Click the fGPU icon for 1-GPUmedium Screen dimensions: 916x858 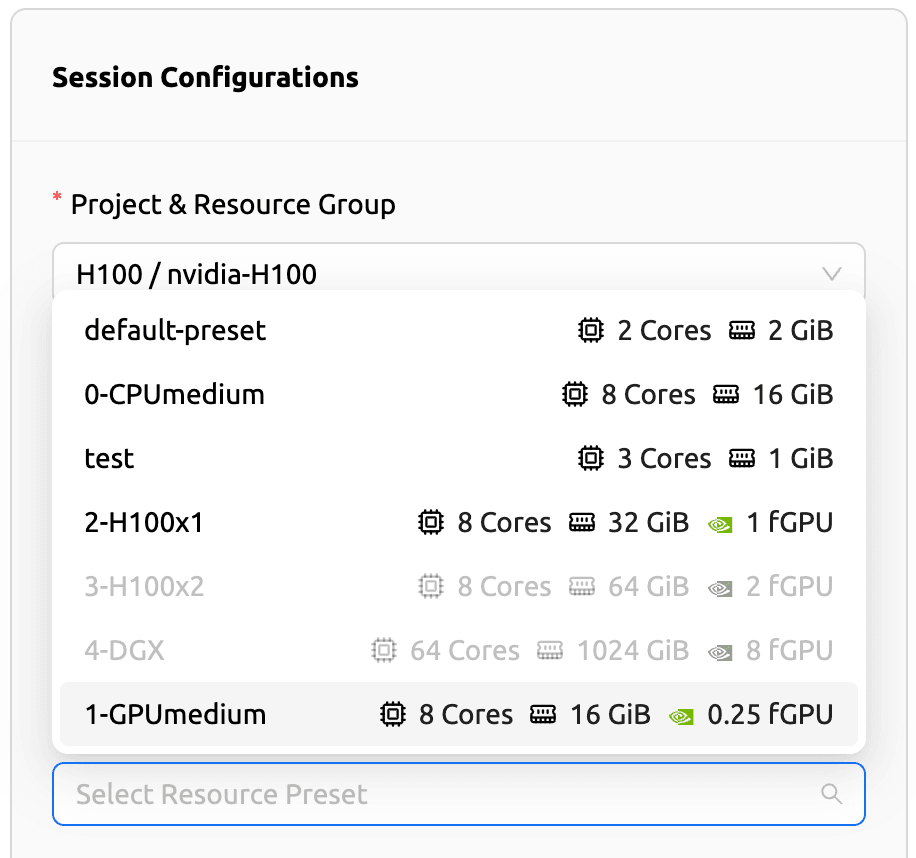tap(682, 714)
